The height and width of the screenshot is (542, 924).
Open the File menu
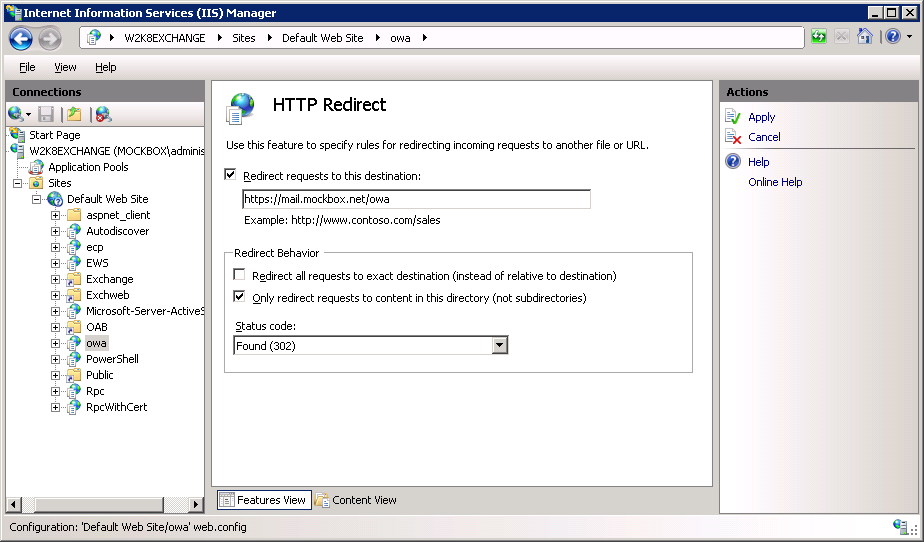coord(27,67)
